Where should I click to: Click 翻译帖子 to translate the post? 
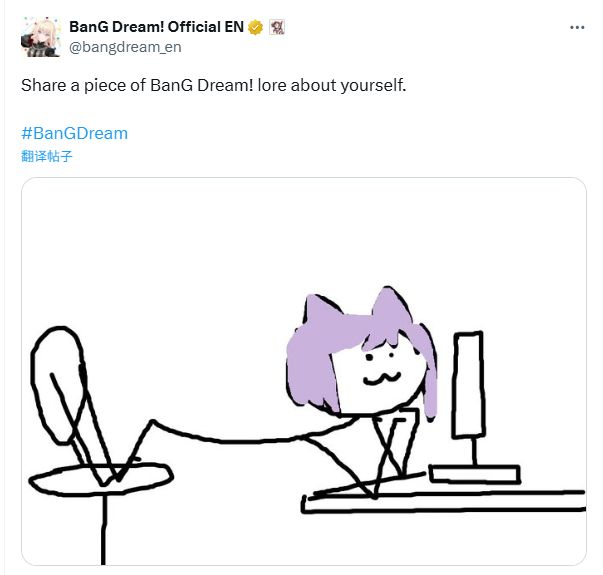click(x=47, y=157)
